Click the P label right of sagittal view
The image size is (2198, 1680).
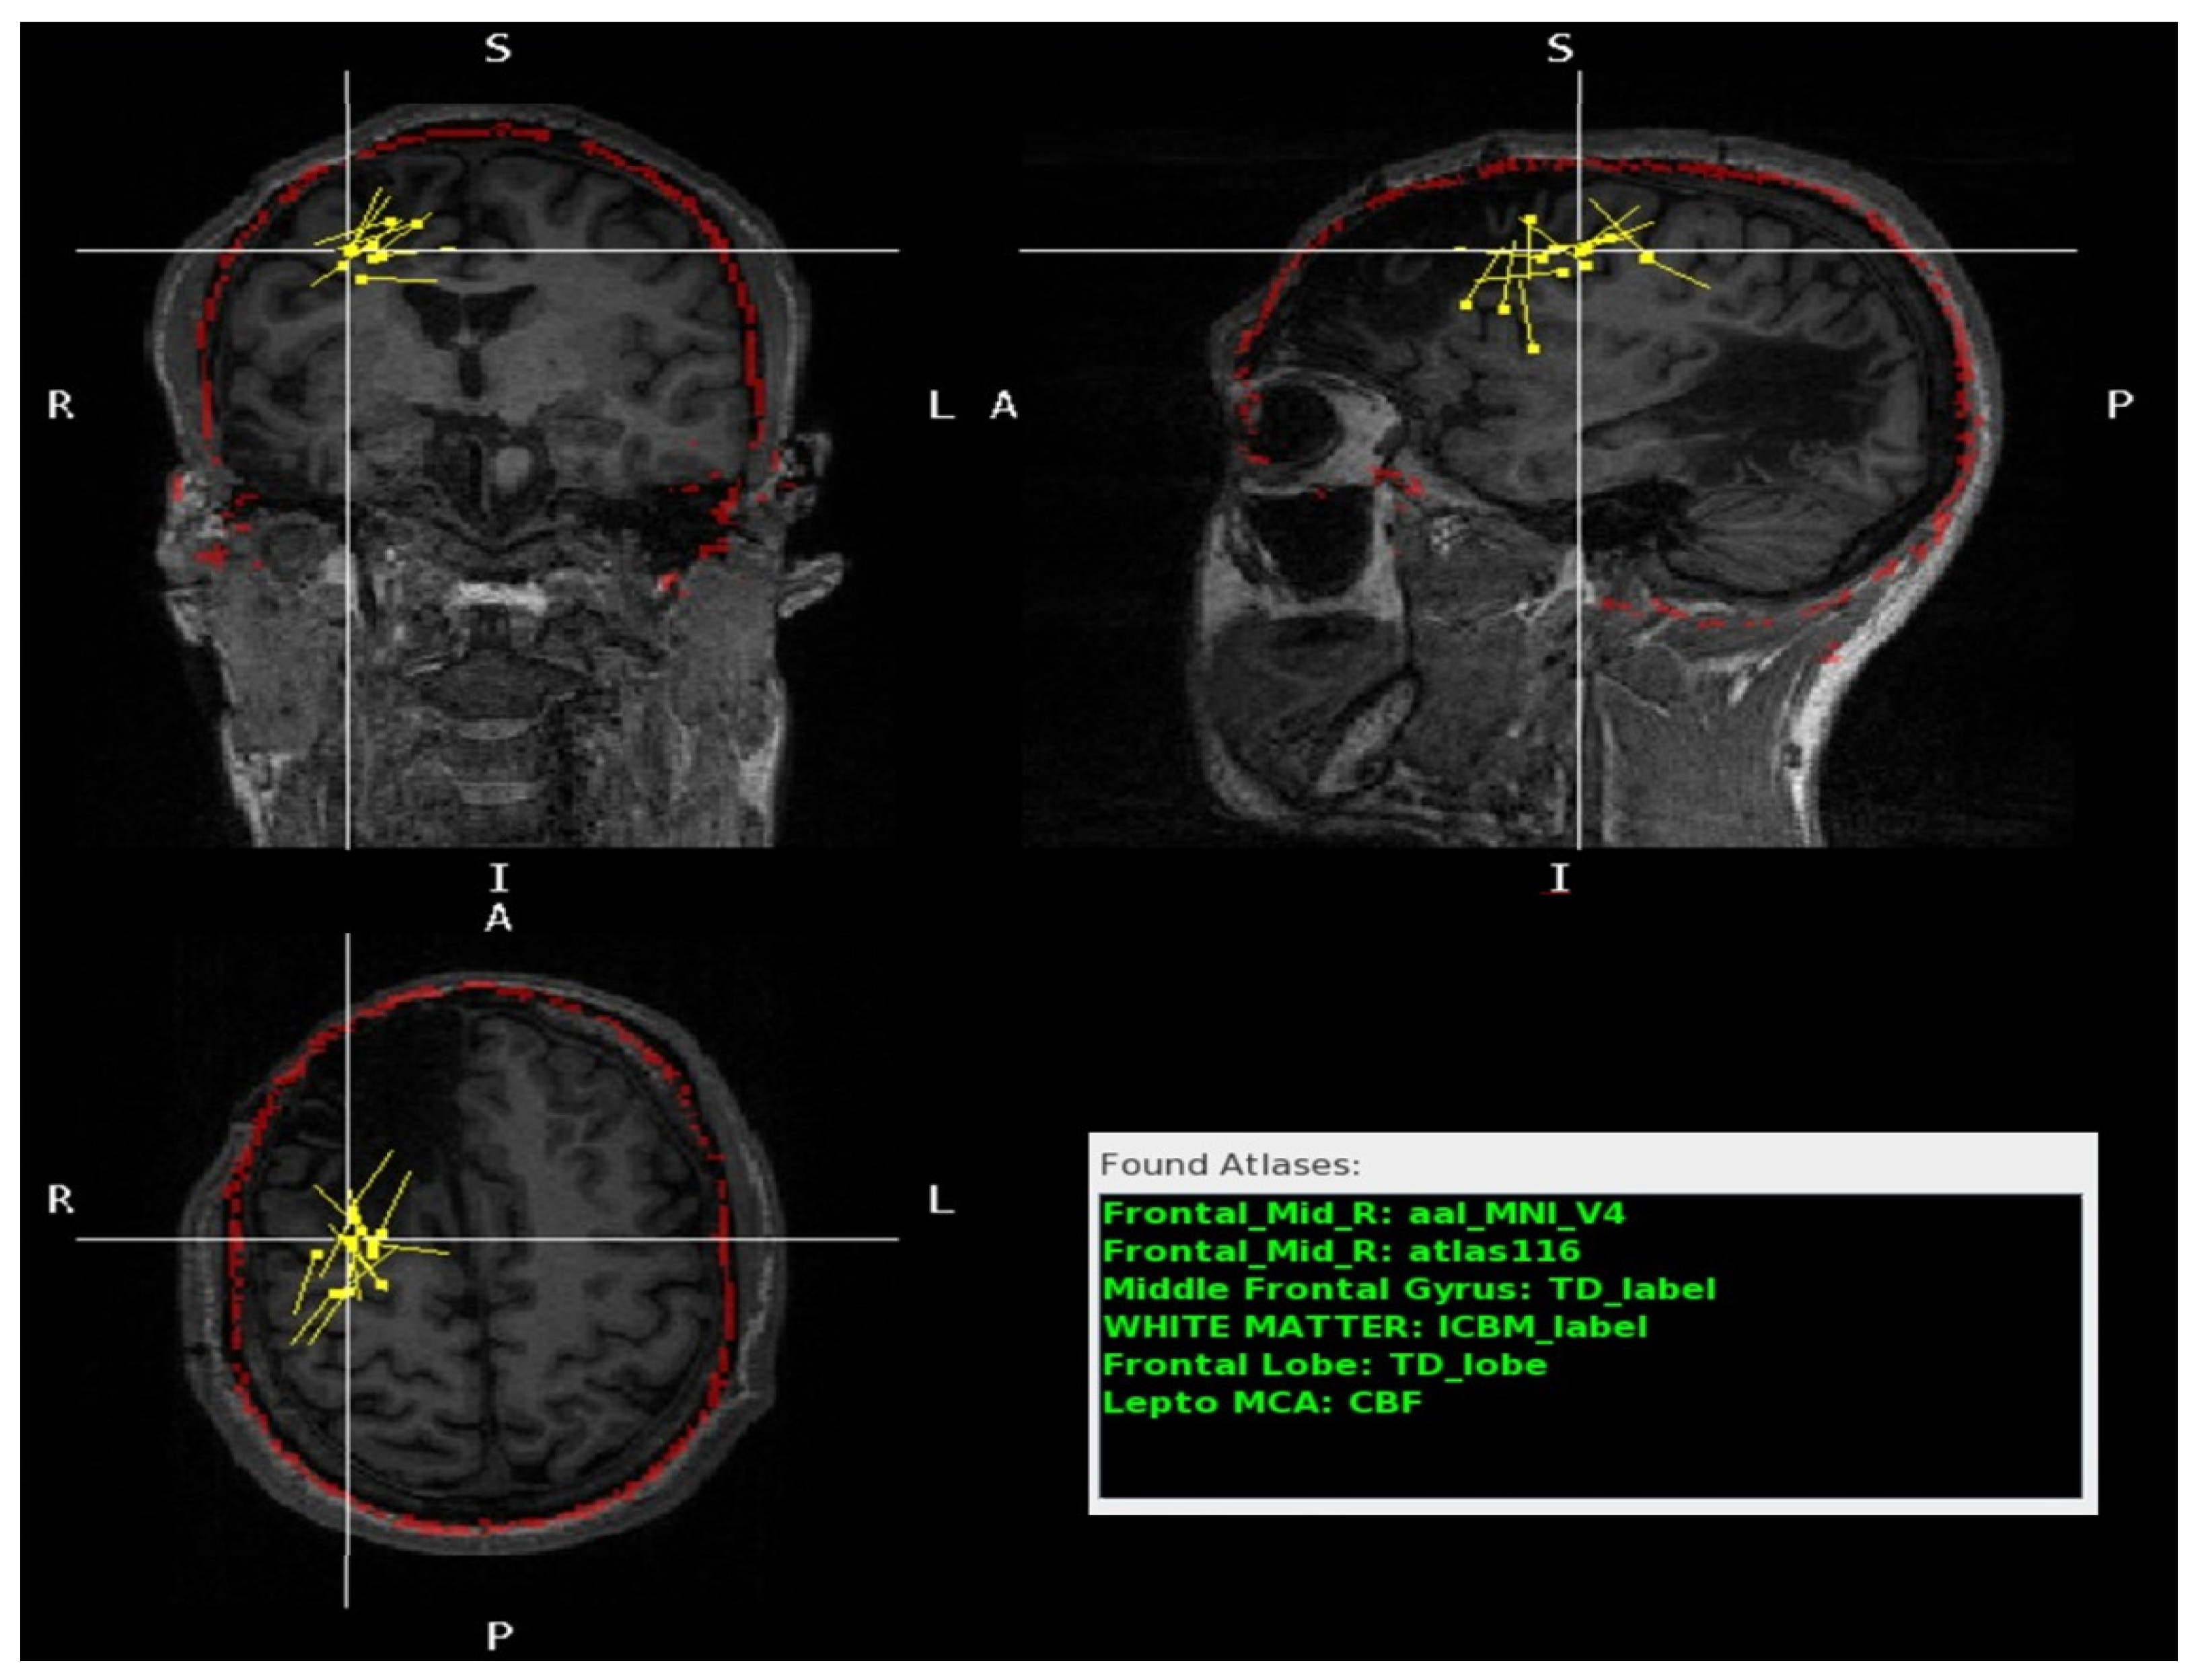(2119, 405)
